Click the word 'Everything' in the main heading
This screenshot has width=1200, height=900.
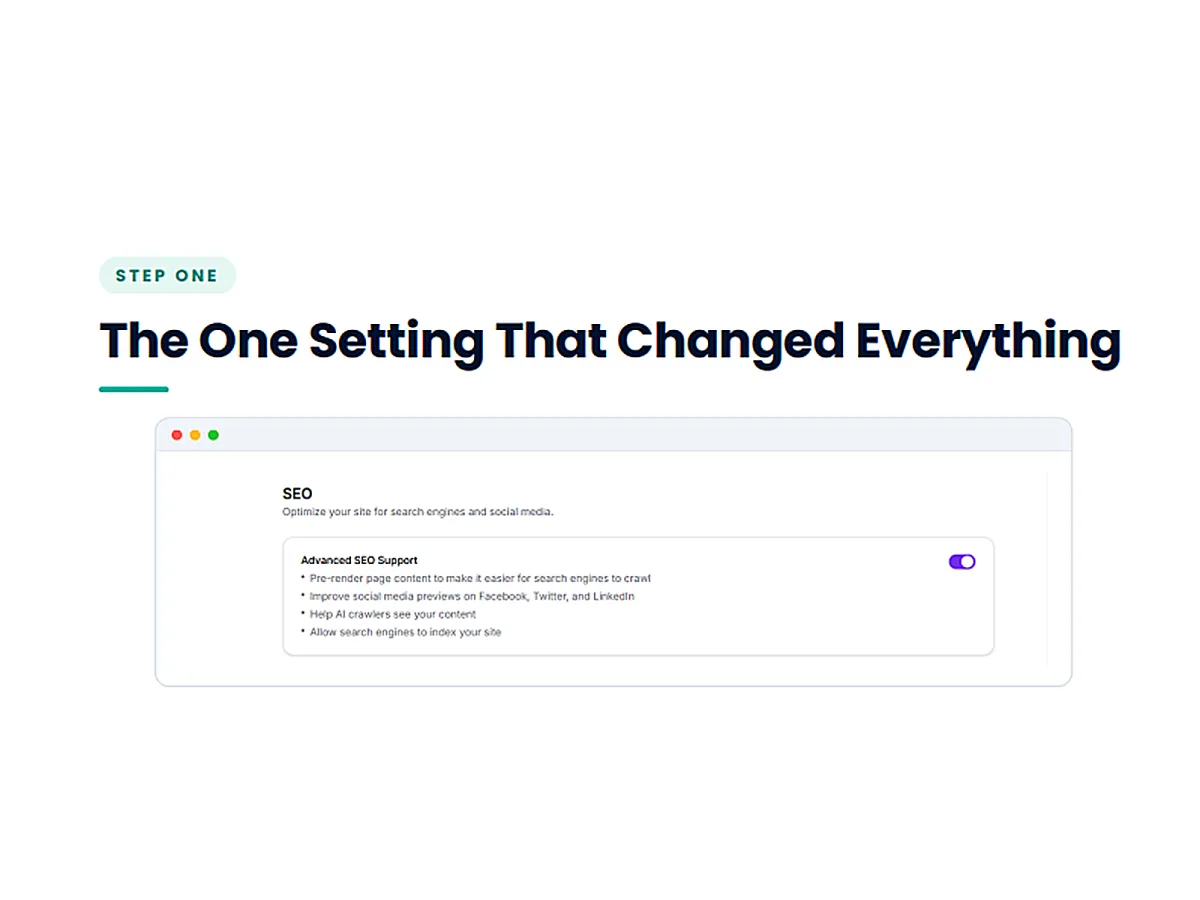point(988,341)
